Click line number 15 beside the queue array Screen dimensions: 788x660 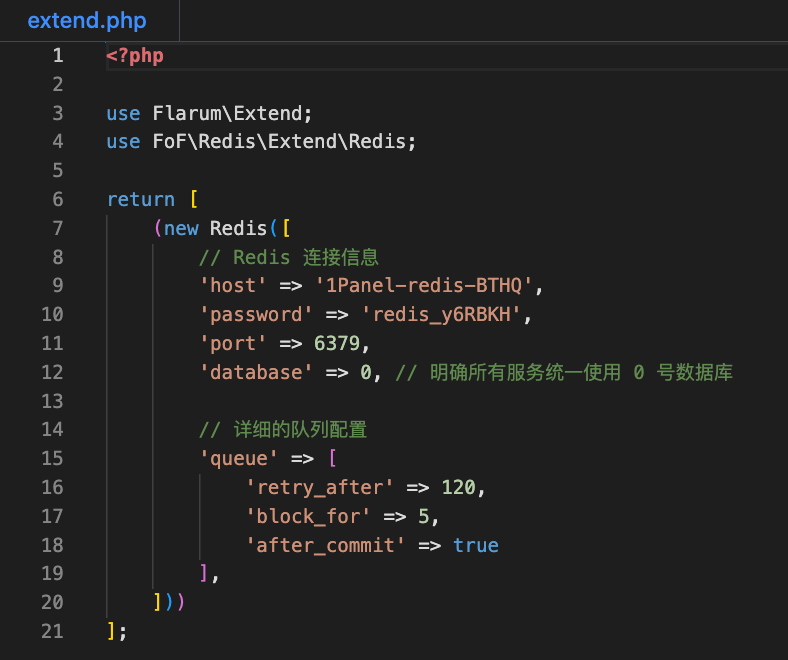[x=52, y=459]
